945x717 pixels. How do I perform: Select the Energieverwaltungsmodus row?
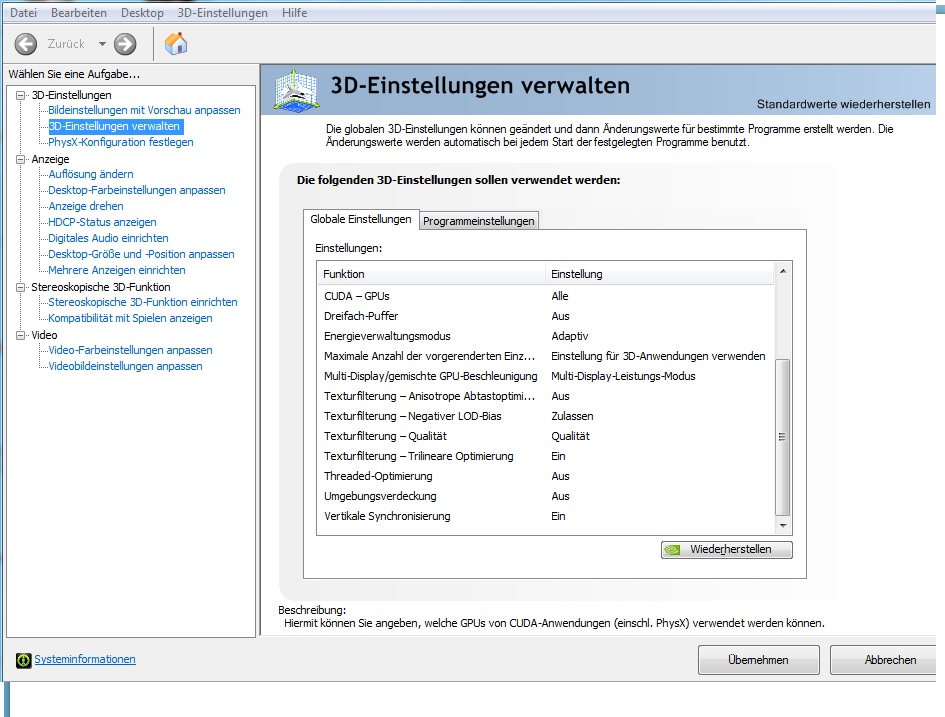coord(546,336)
